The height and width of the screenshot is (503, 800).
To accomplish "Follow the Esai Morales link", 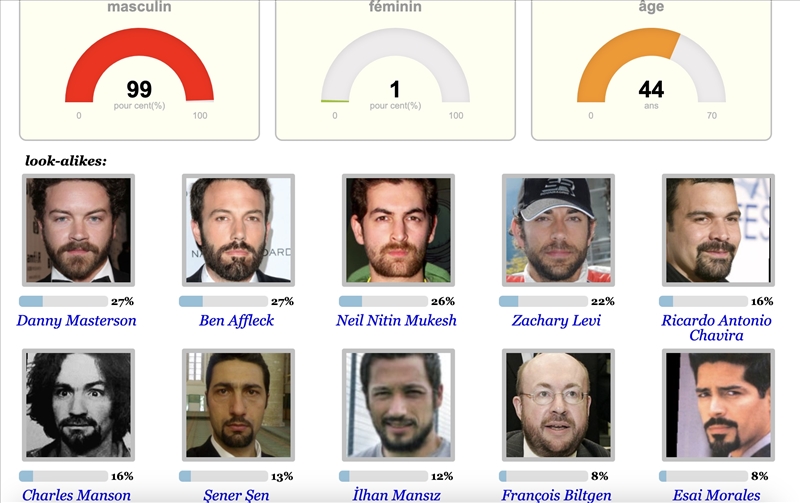I will pos(716,495).
